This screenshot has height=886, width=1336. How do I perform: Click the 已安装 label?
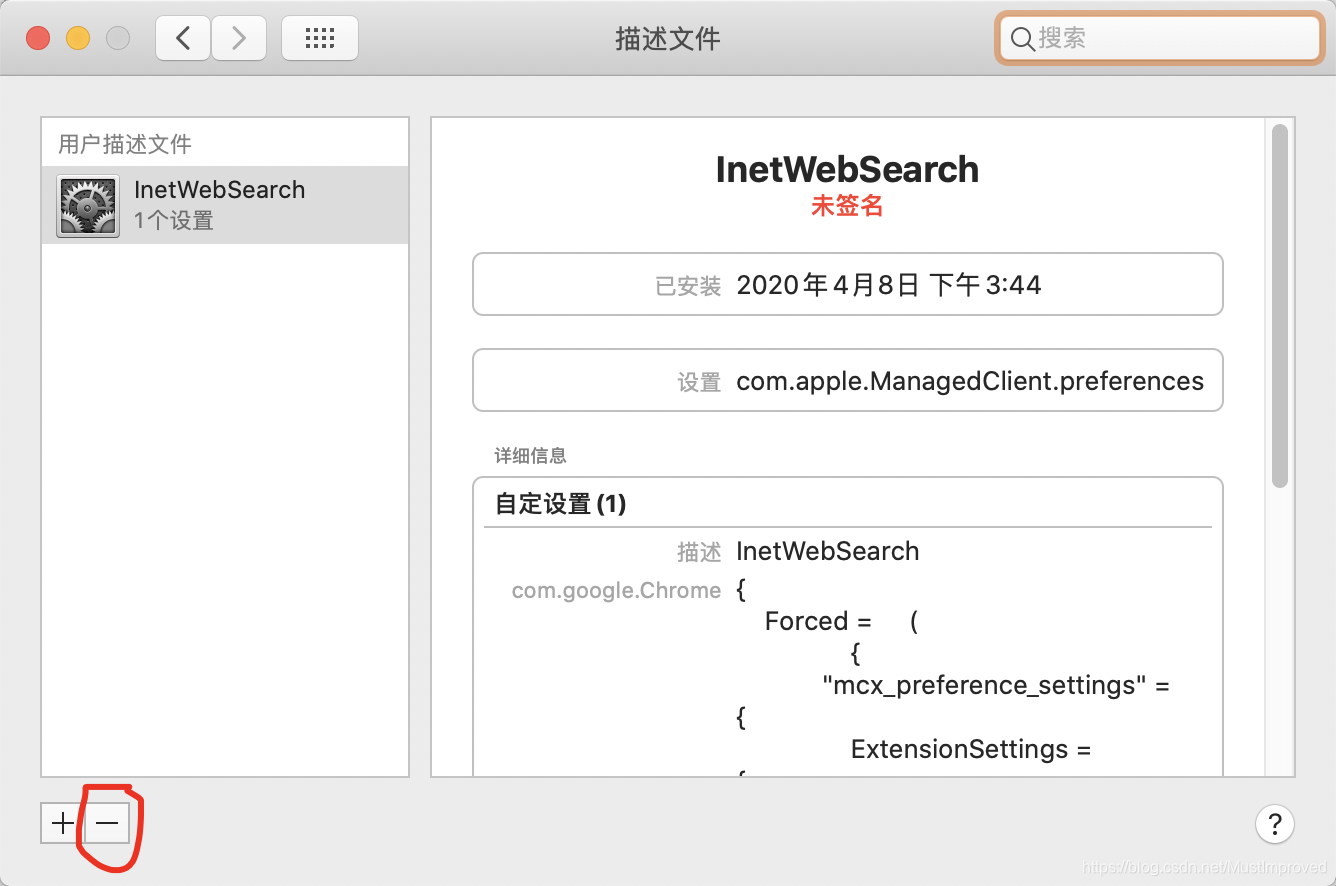(x=688, y=286)
